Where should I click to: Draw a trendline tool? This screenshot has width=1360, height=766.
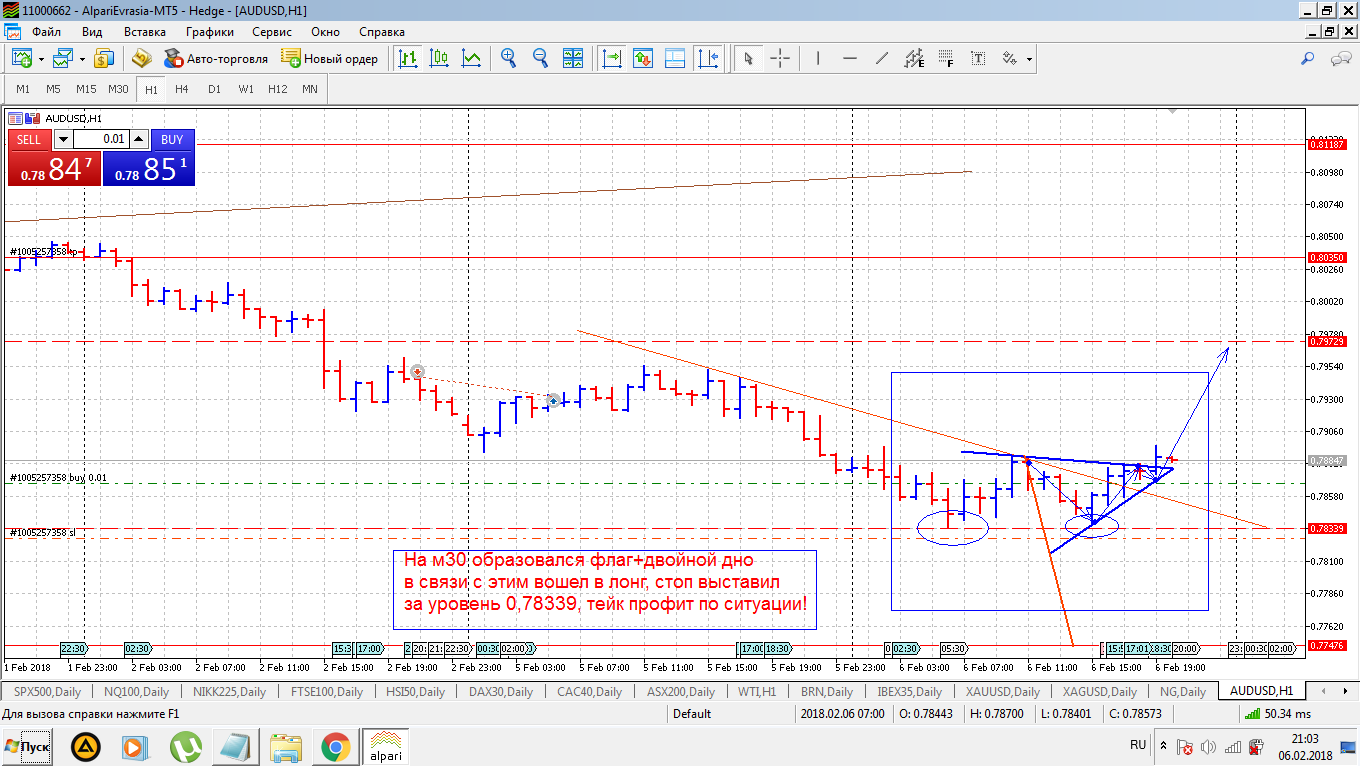click(881, 58)
